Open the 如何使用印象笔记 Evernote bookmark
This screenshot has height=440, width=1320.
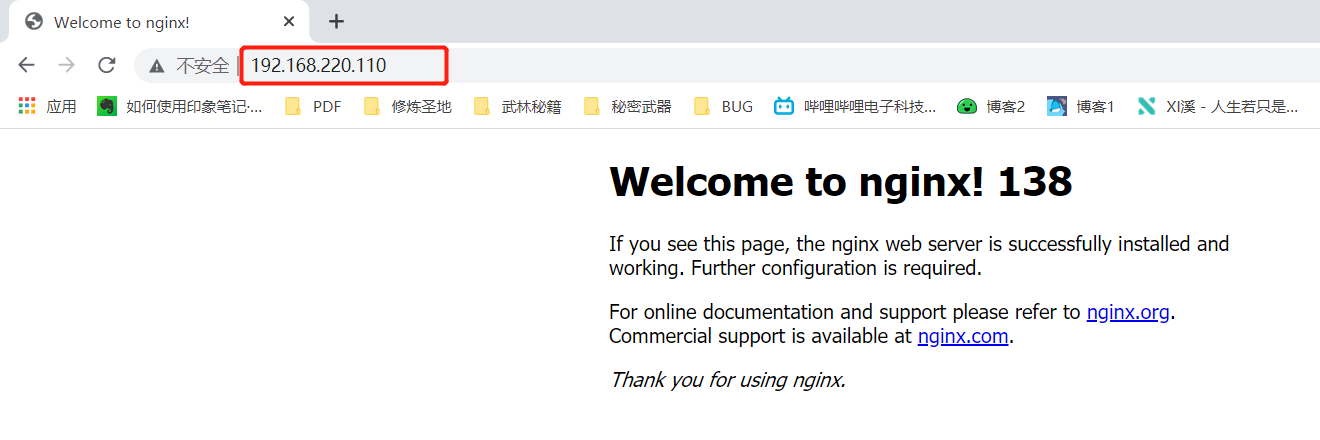coord(180,106)
